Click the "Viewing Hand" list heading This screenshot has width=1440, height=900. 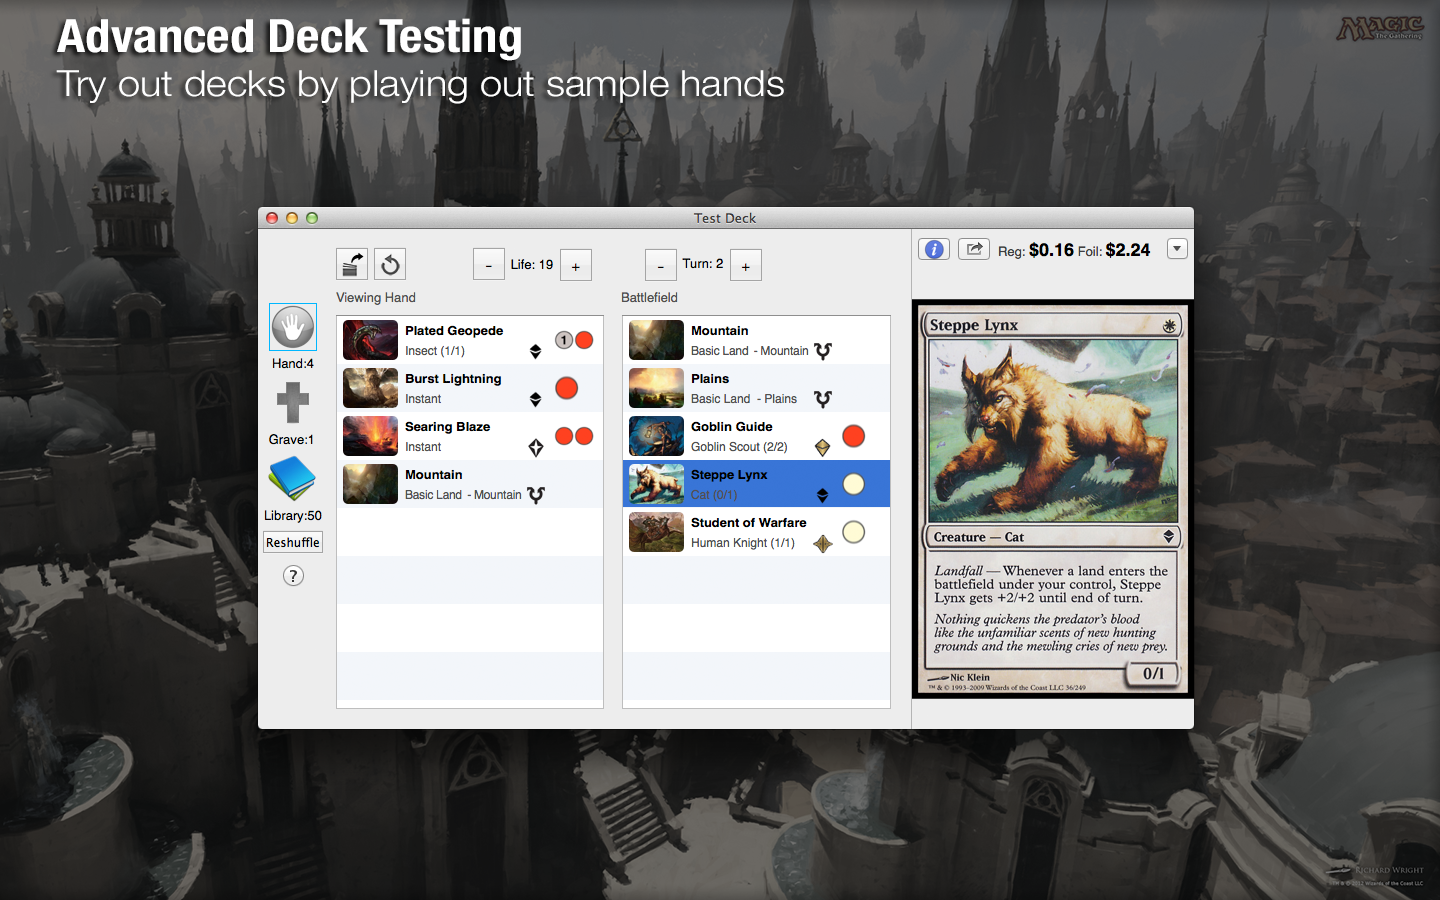[376, 298]
